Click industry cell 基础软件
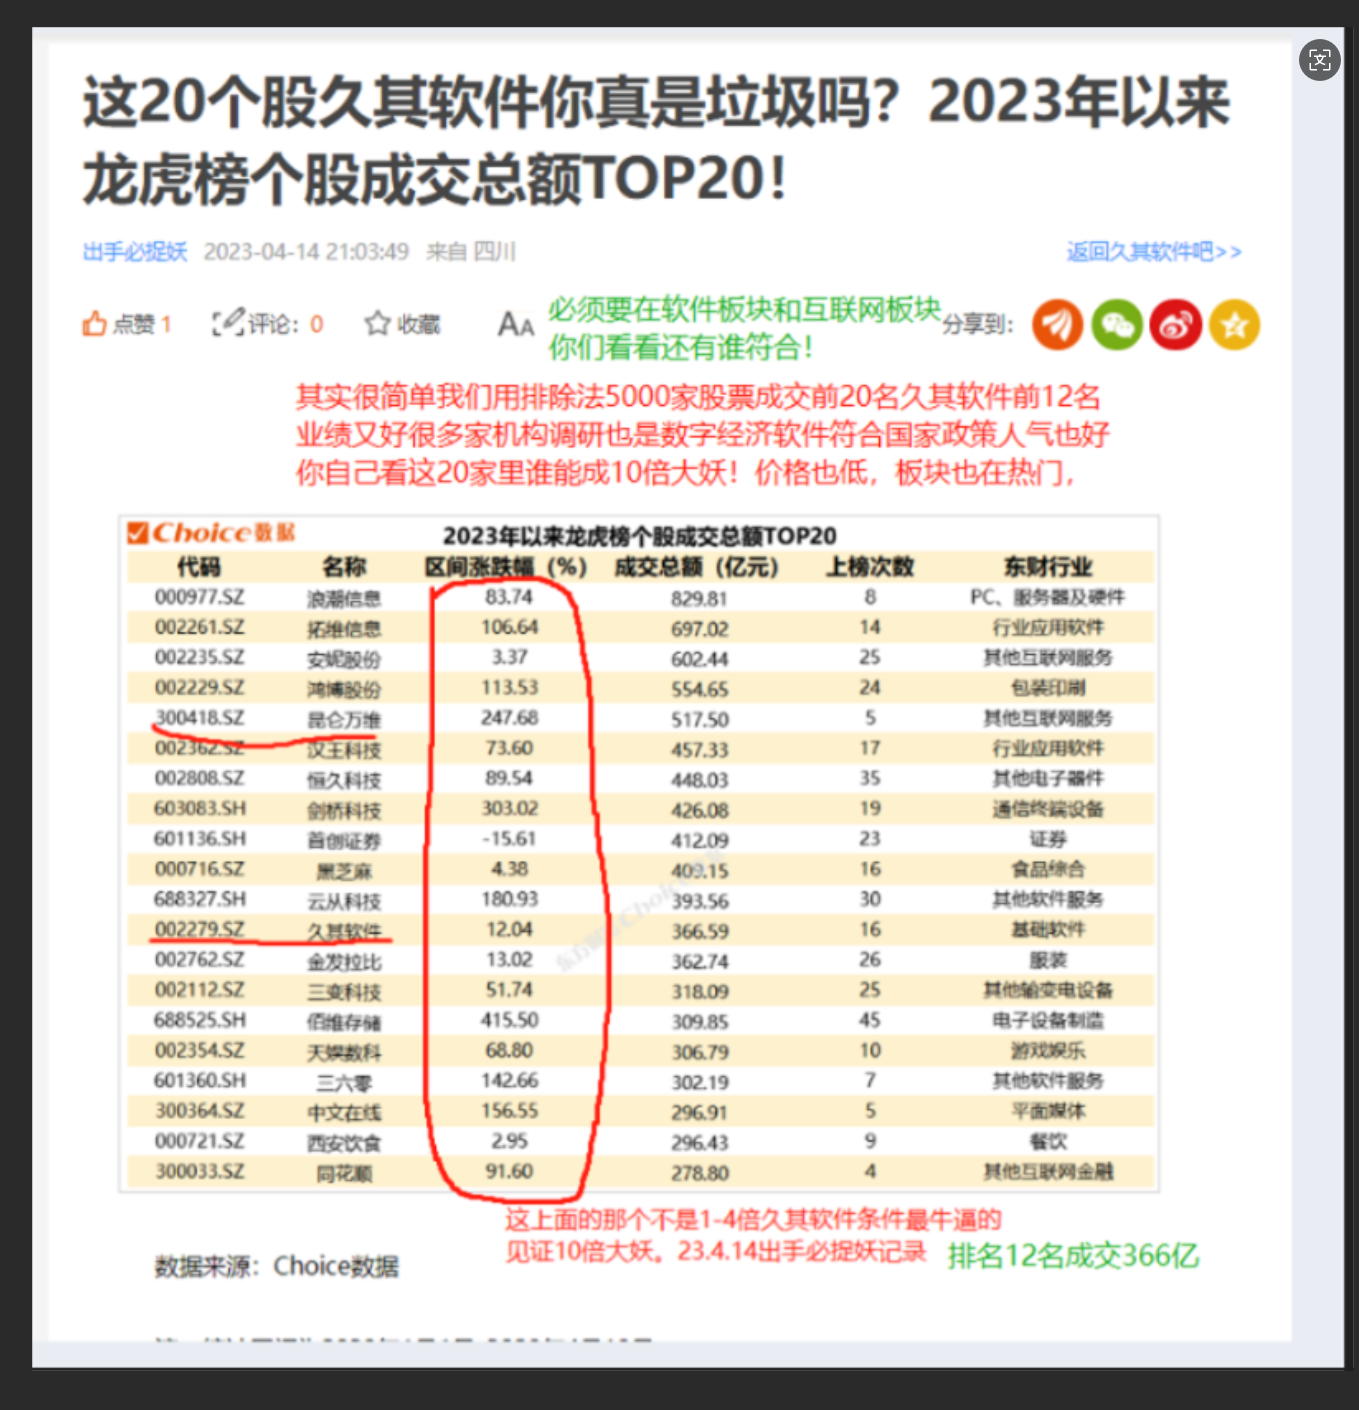The height and width of the screenshot is (1410, 1359). pos(1047,929)
